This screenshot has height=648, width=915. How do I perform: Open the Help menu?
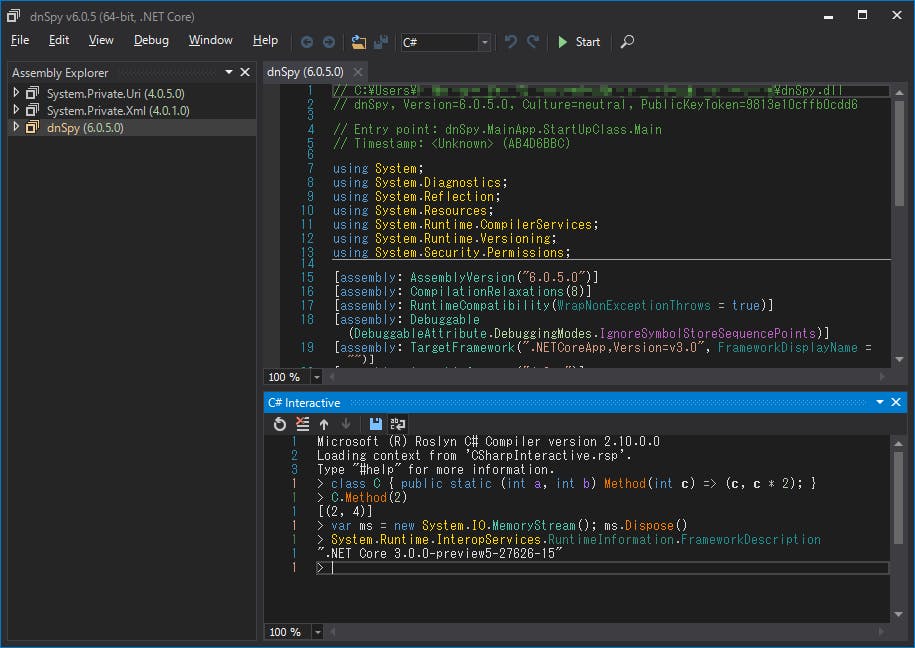pos(265,40)
